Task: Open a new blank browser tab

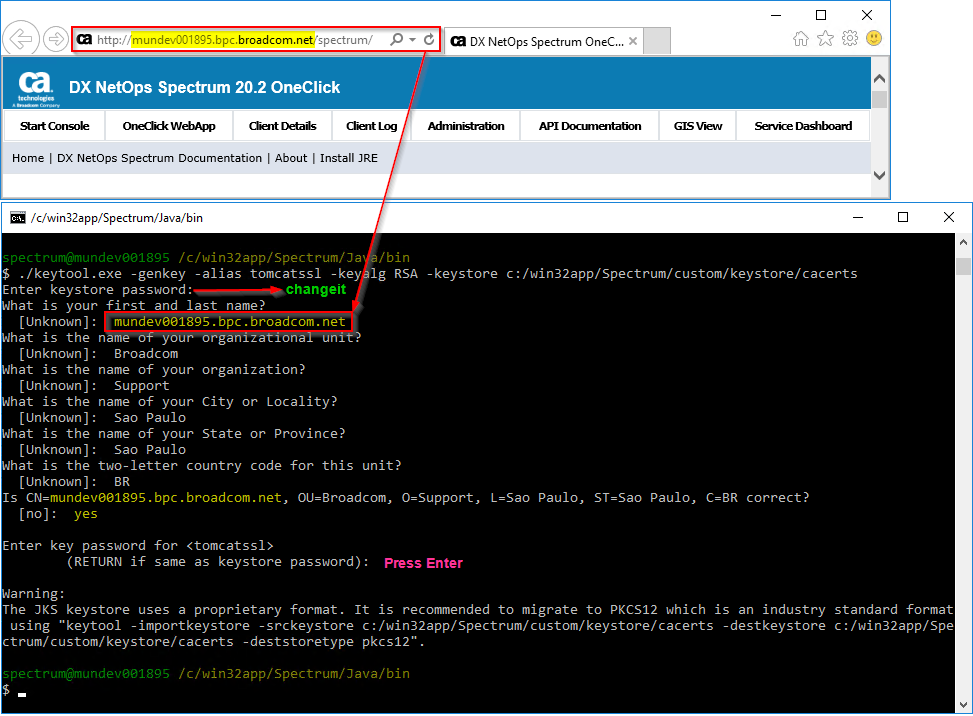Action: click(x=657, y=41)
